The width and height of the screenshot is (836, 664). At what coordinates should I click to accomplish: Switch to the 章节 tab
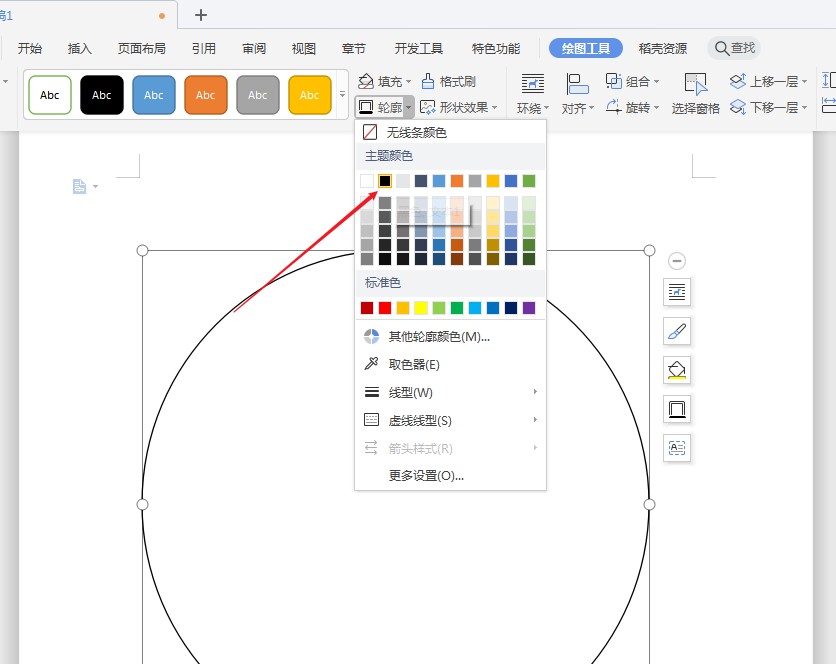click(354, 49)
